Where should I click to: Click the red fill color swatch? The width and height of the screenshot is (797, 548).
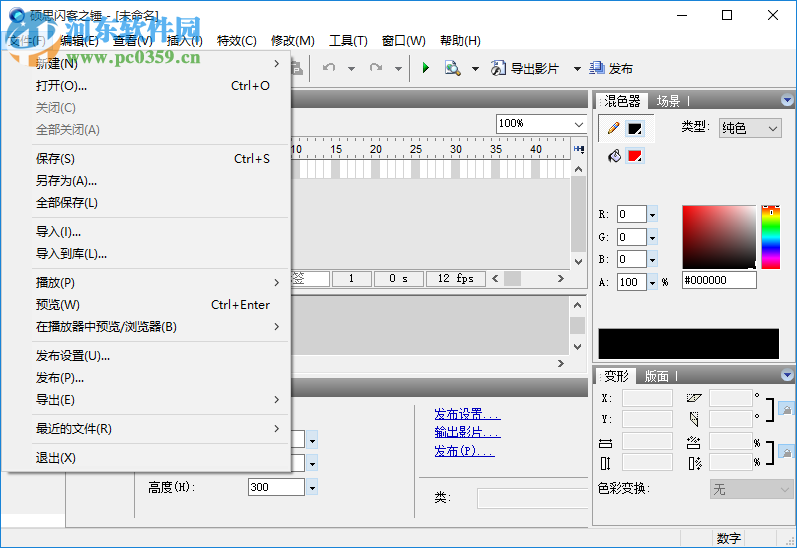click(x=635, y=156)
